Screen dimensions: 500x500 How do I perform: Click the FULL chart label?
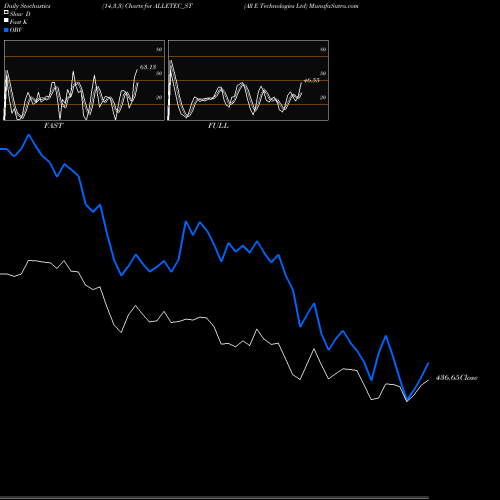coord(218,126)
